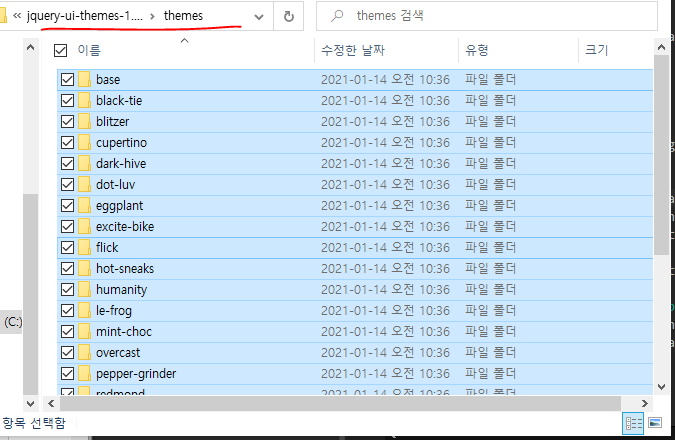
Task: Click the le-frog folder icon
Action: (84, 310)
